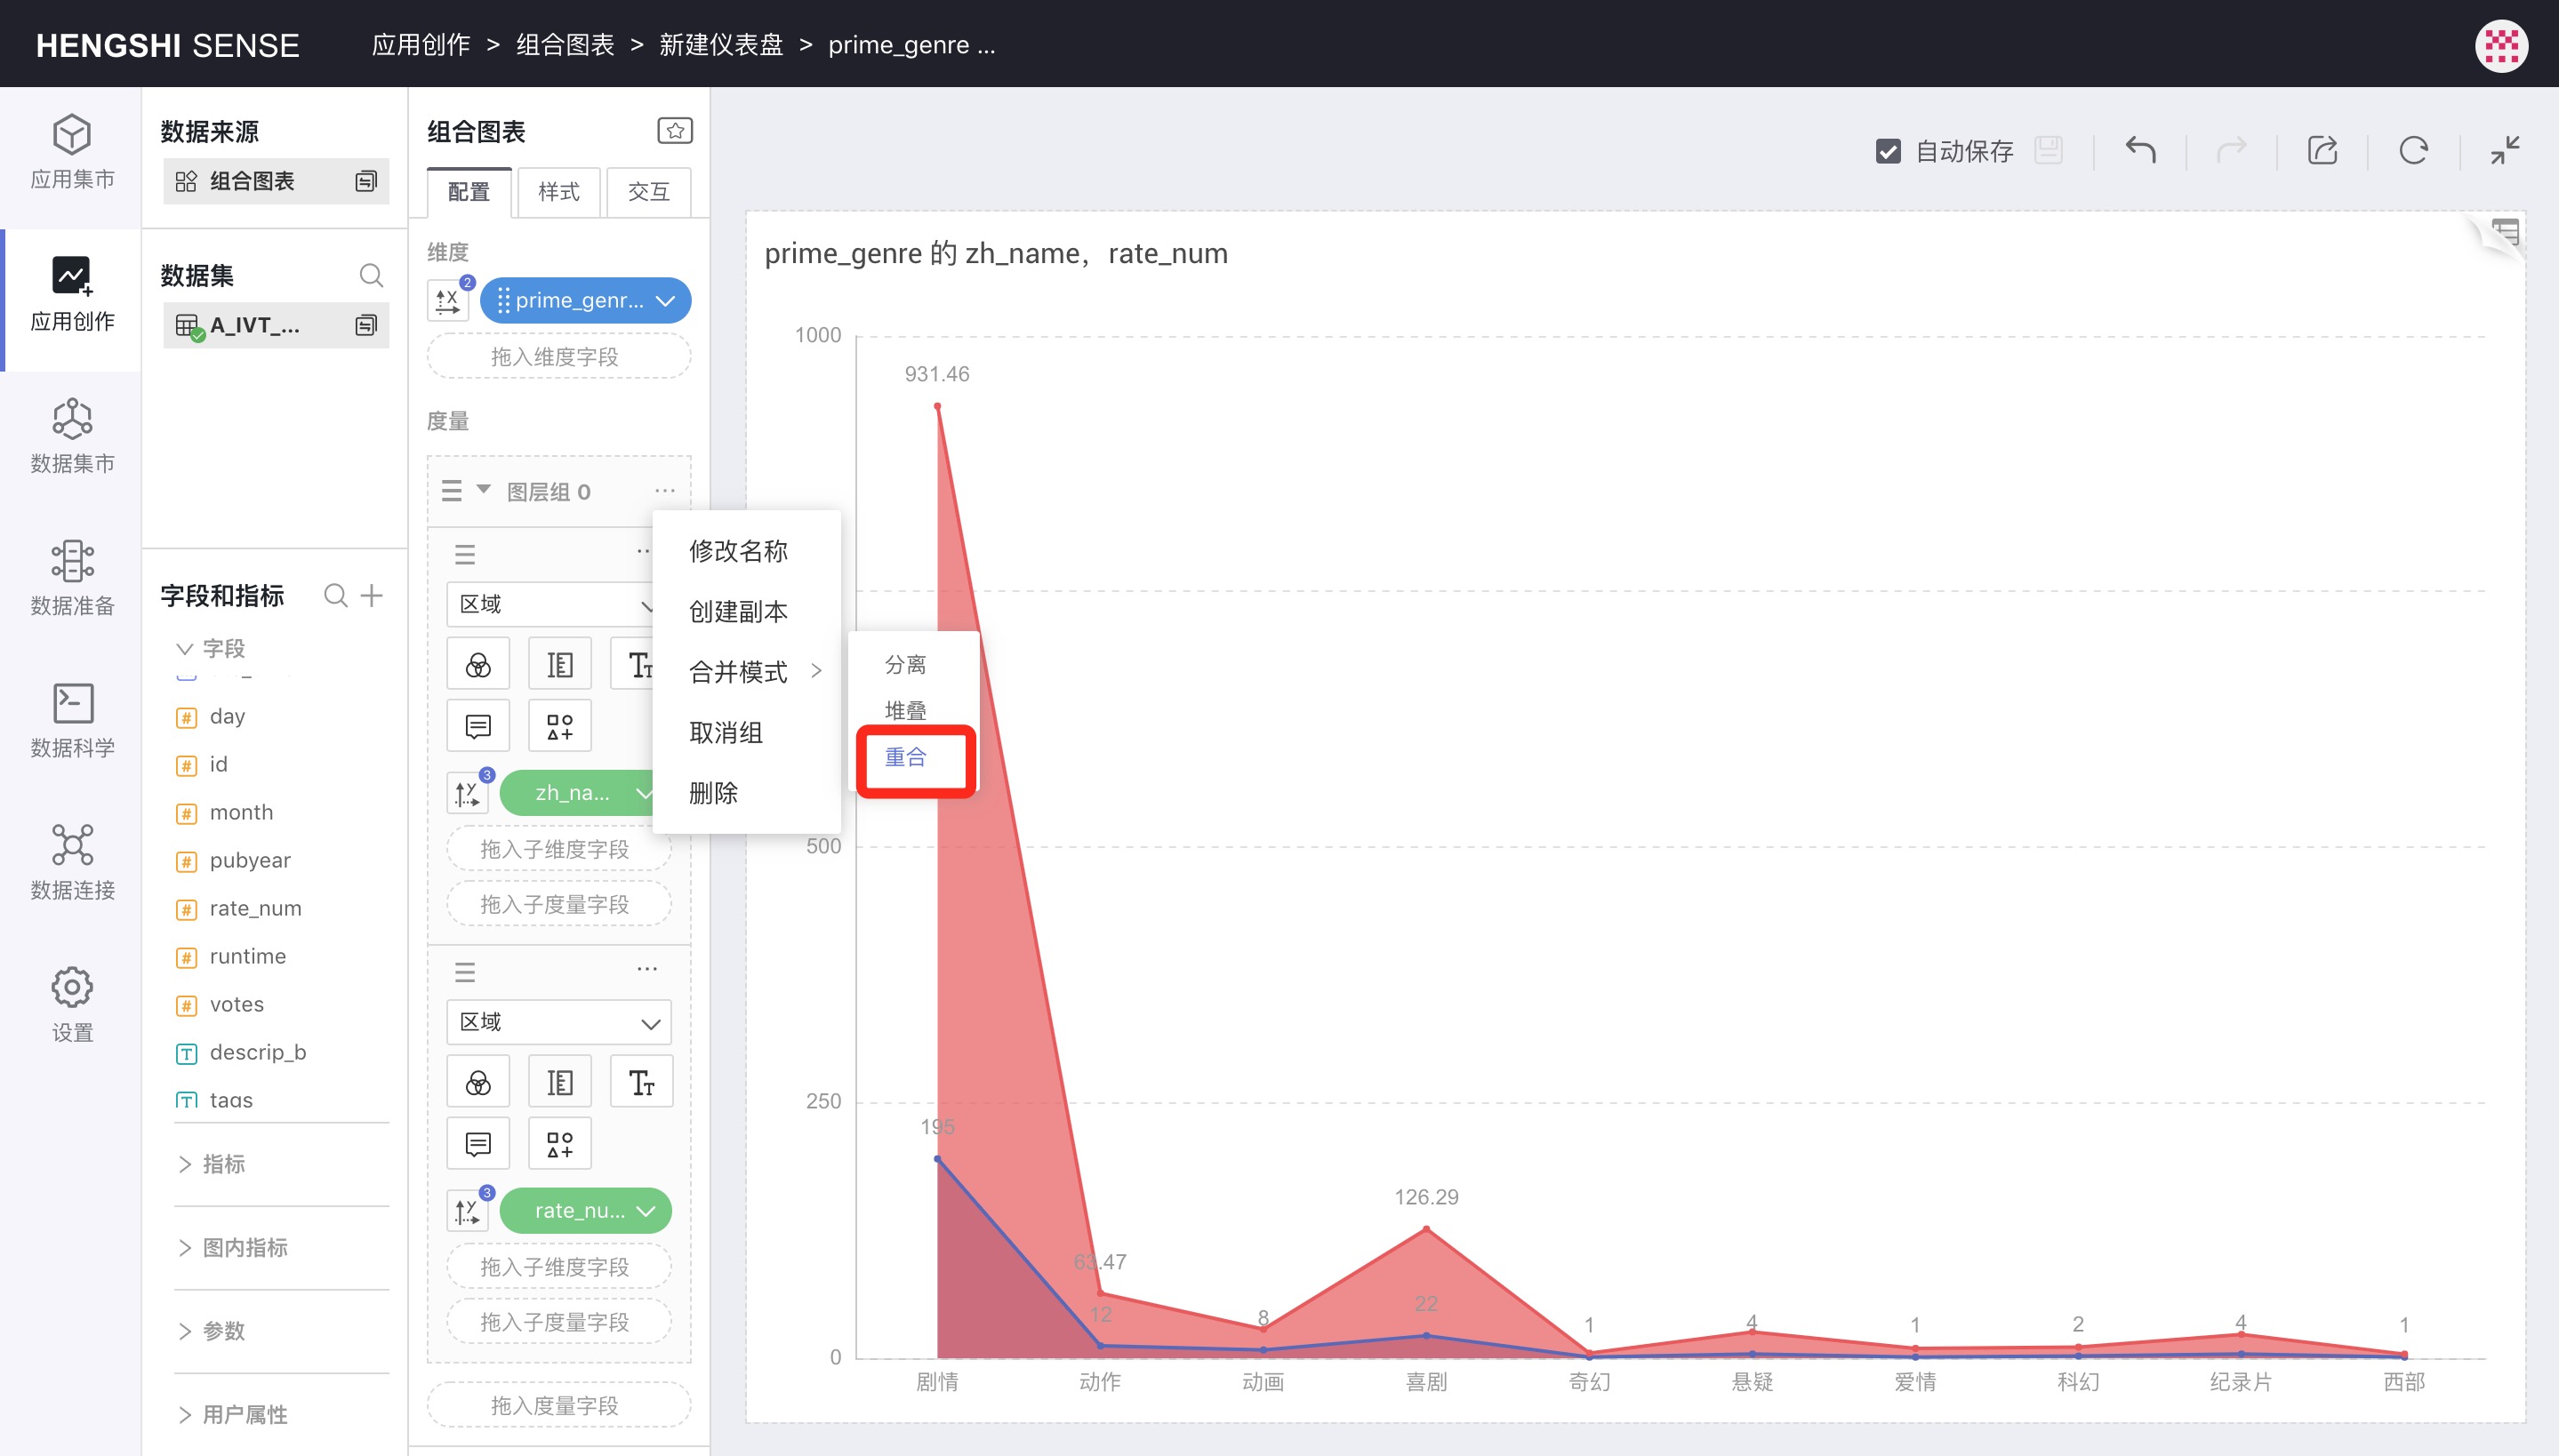Go to 数据集市 in the sidebar
This screenshot has height=1456, width=2559.
pos(72,437)
